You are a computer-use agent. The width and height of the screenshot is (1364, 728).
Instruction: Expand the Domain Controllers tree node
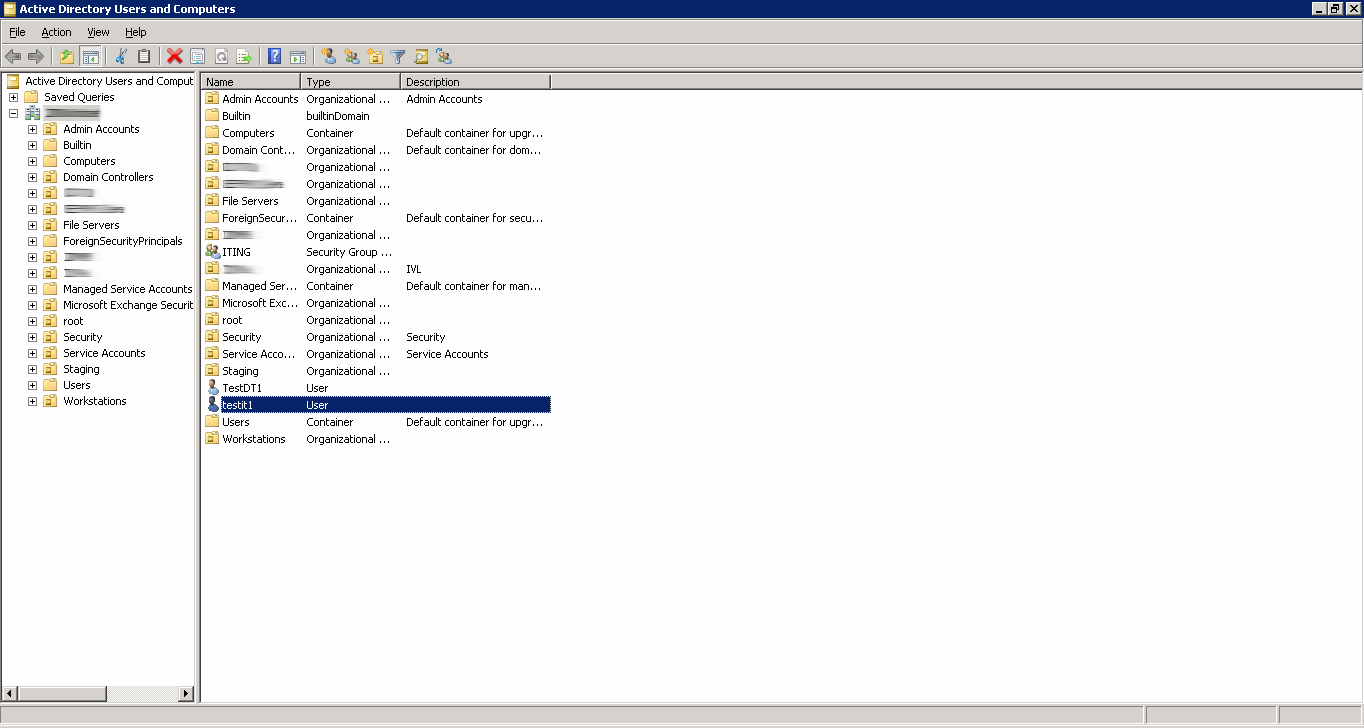[31, 177]
